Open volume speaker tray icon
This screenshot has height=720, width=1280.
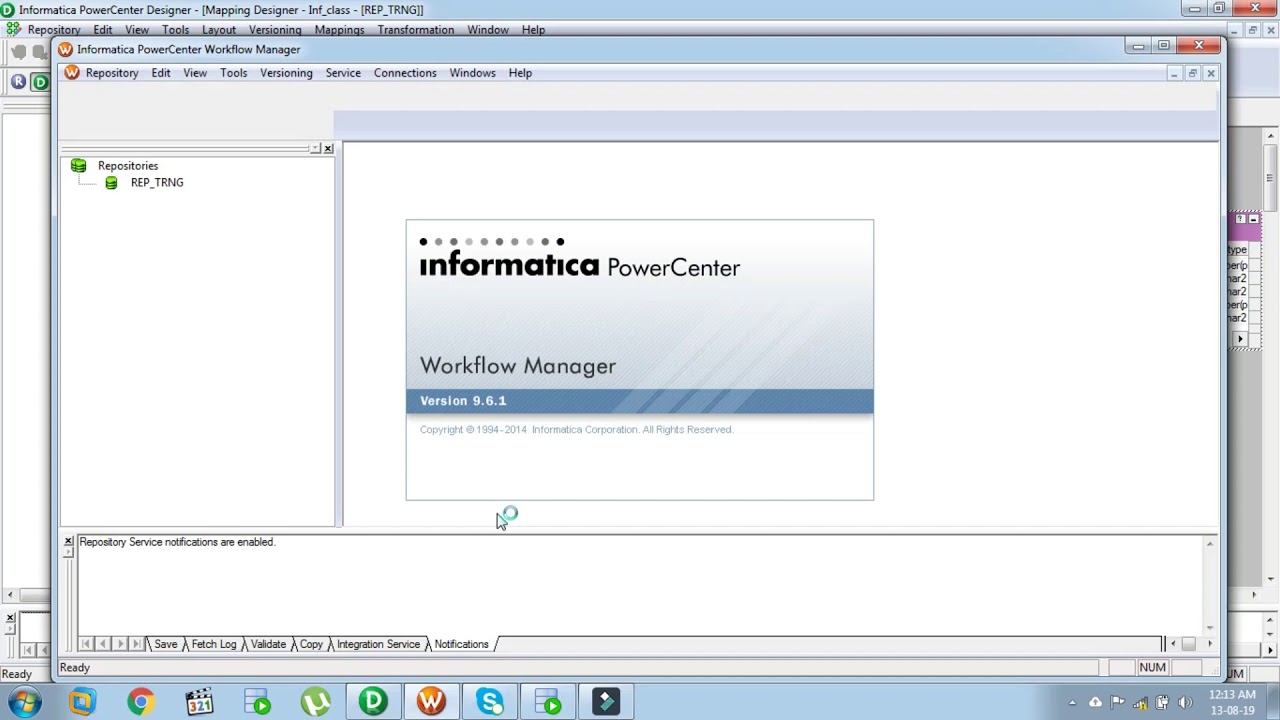[x=1186, y=702]
